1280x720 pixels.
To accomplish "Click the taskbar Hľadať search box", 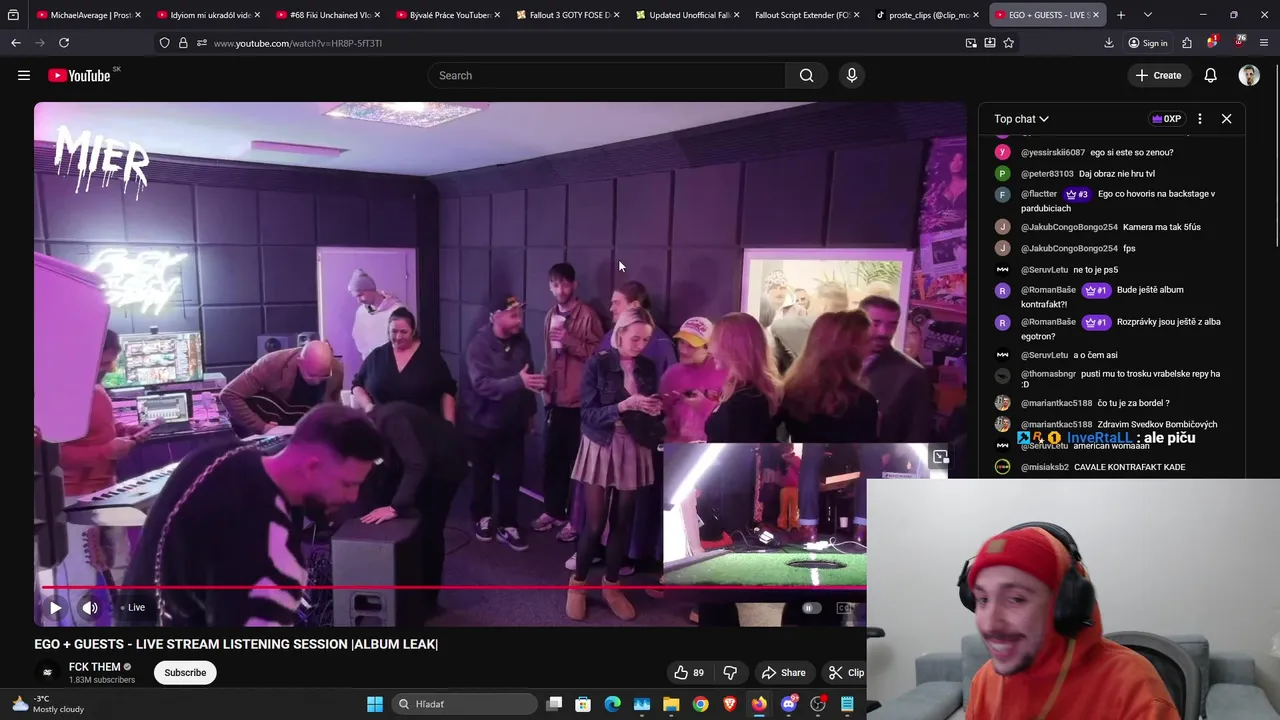I will [x=463, y=704].
